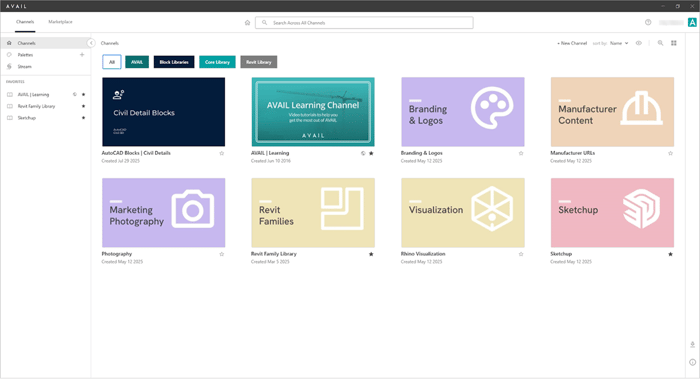700x379 pixels.
Task: Favorite Rhino Visualization channel star
Action: [x=521, y=254]
